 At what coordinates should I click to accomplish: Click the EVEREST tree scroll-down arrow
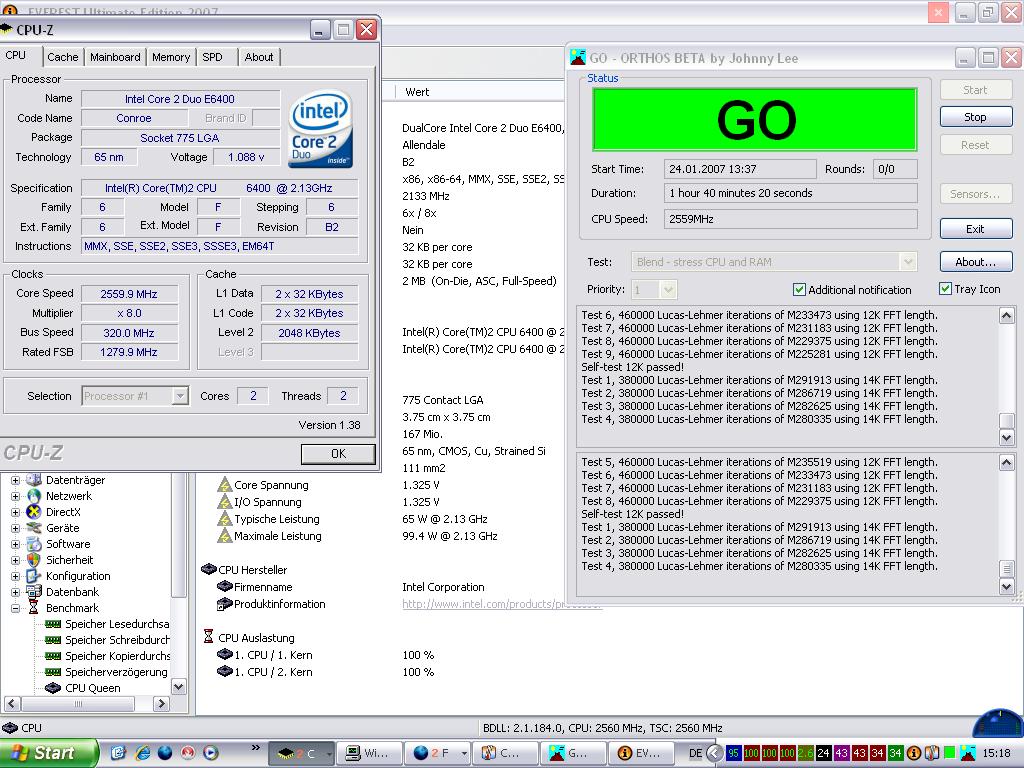pos(178,687)
